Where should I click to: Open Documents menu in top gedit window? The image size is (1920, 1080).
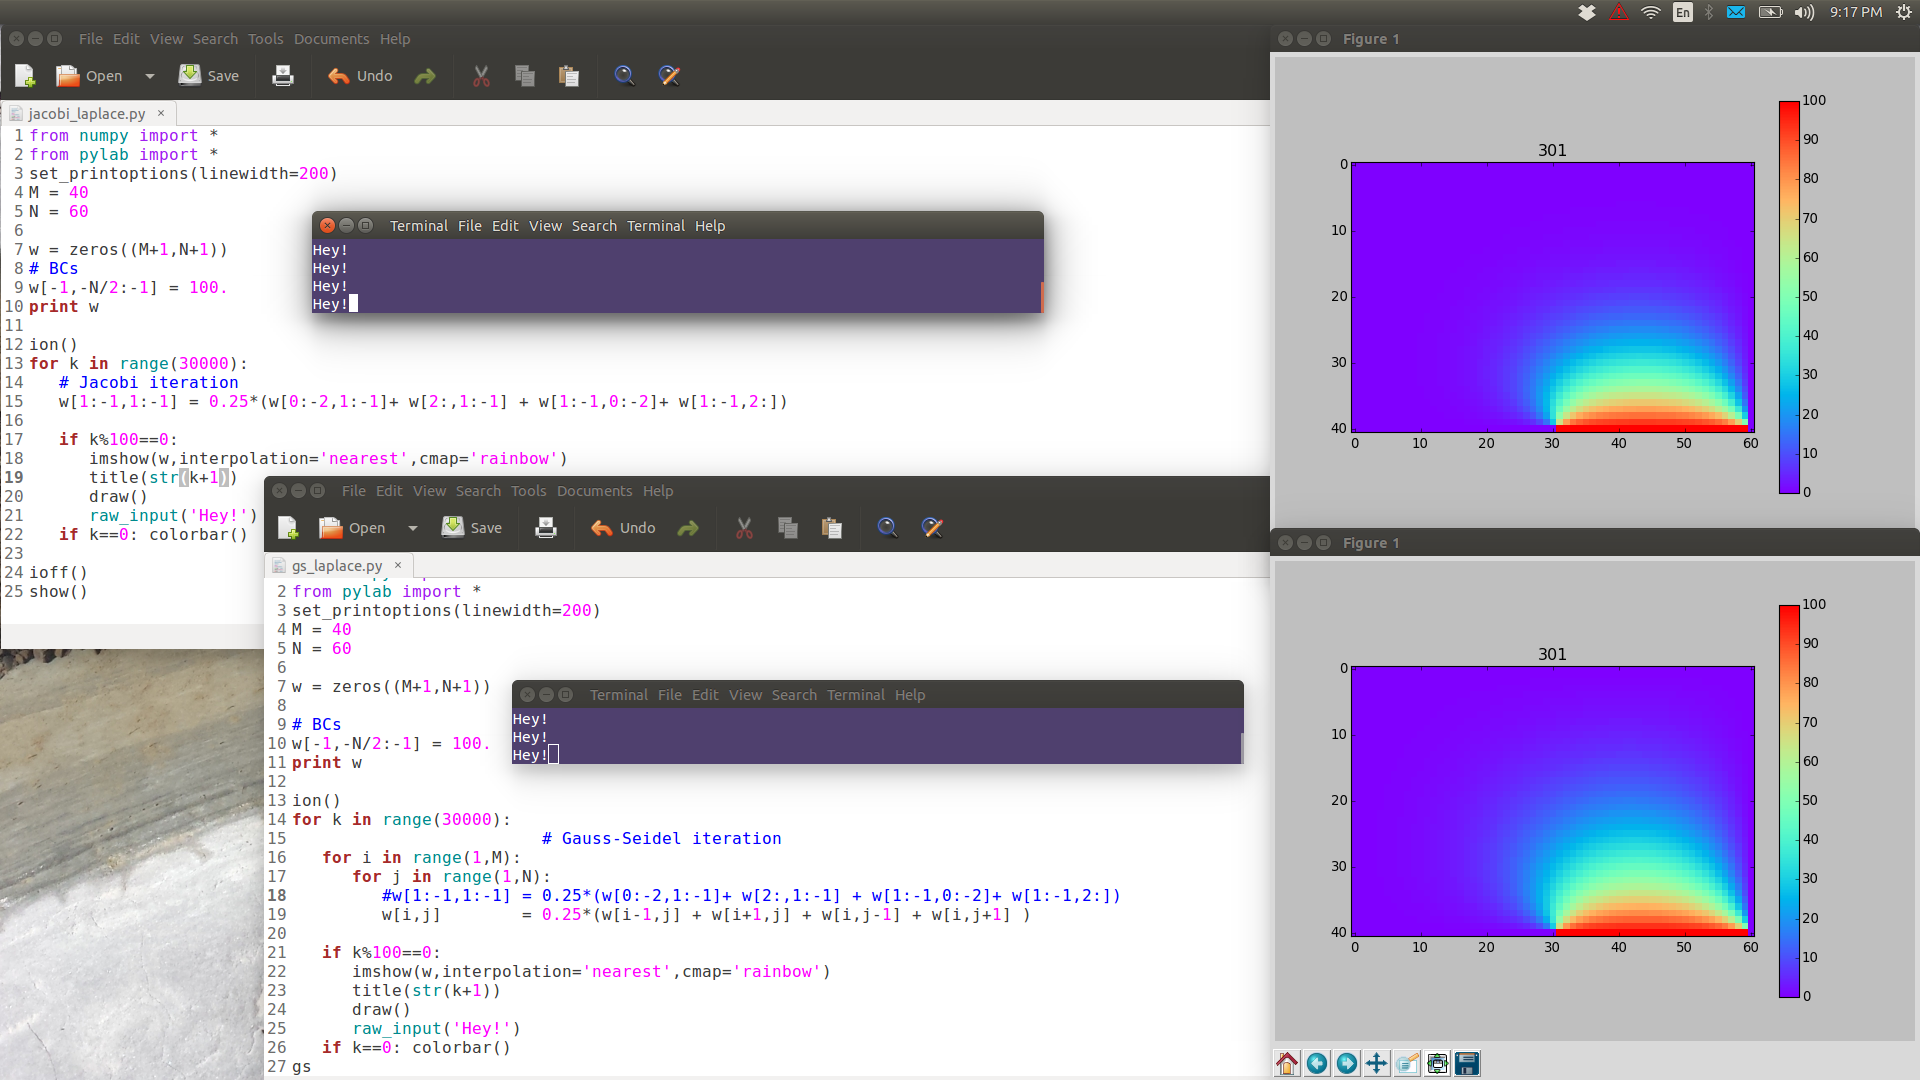coord(331,39)
